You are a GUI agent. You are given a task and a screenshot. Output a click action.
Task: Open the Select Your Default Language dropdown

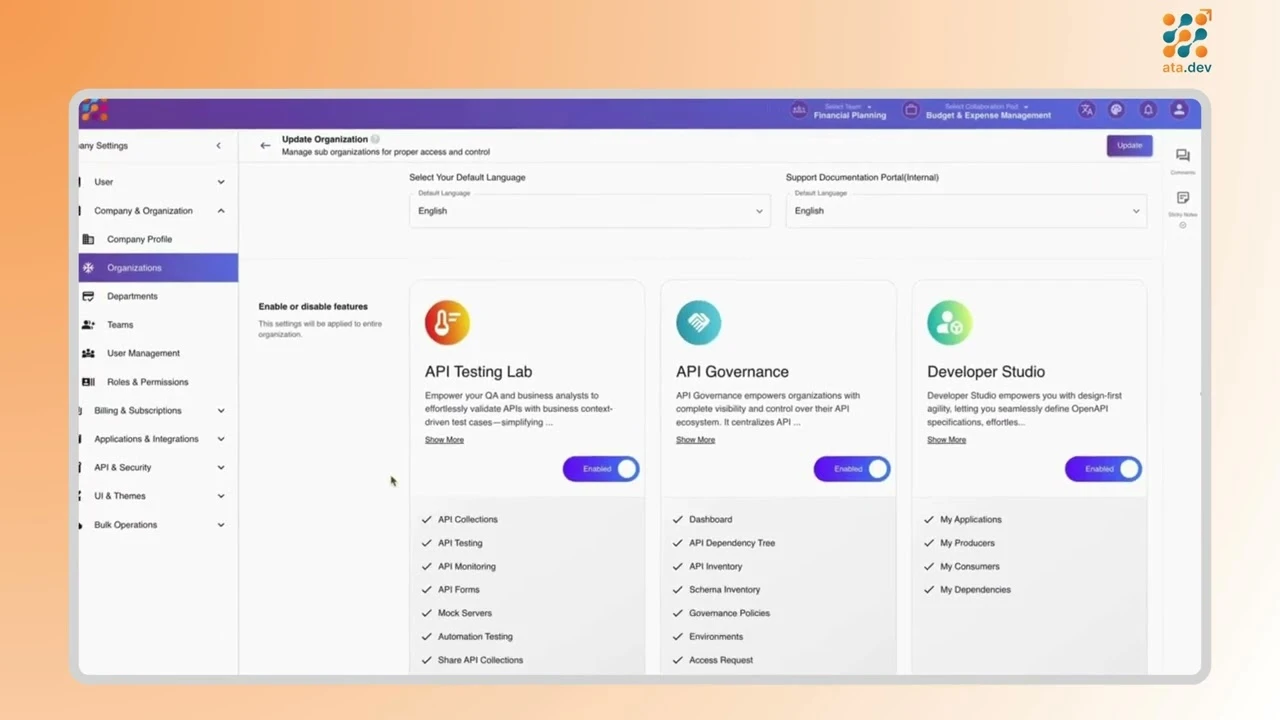[590, 211]
